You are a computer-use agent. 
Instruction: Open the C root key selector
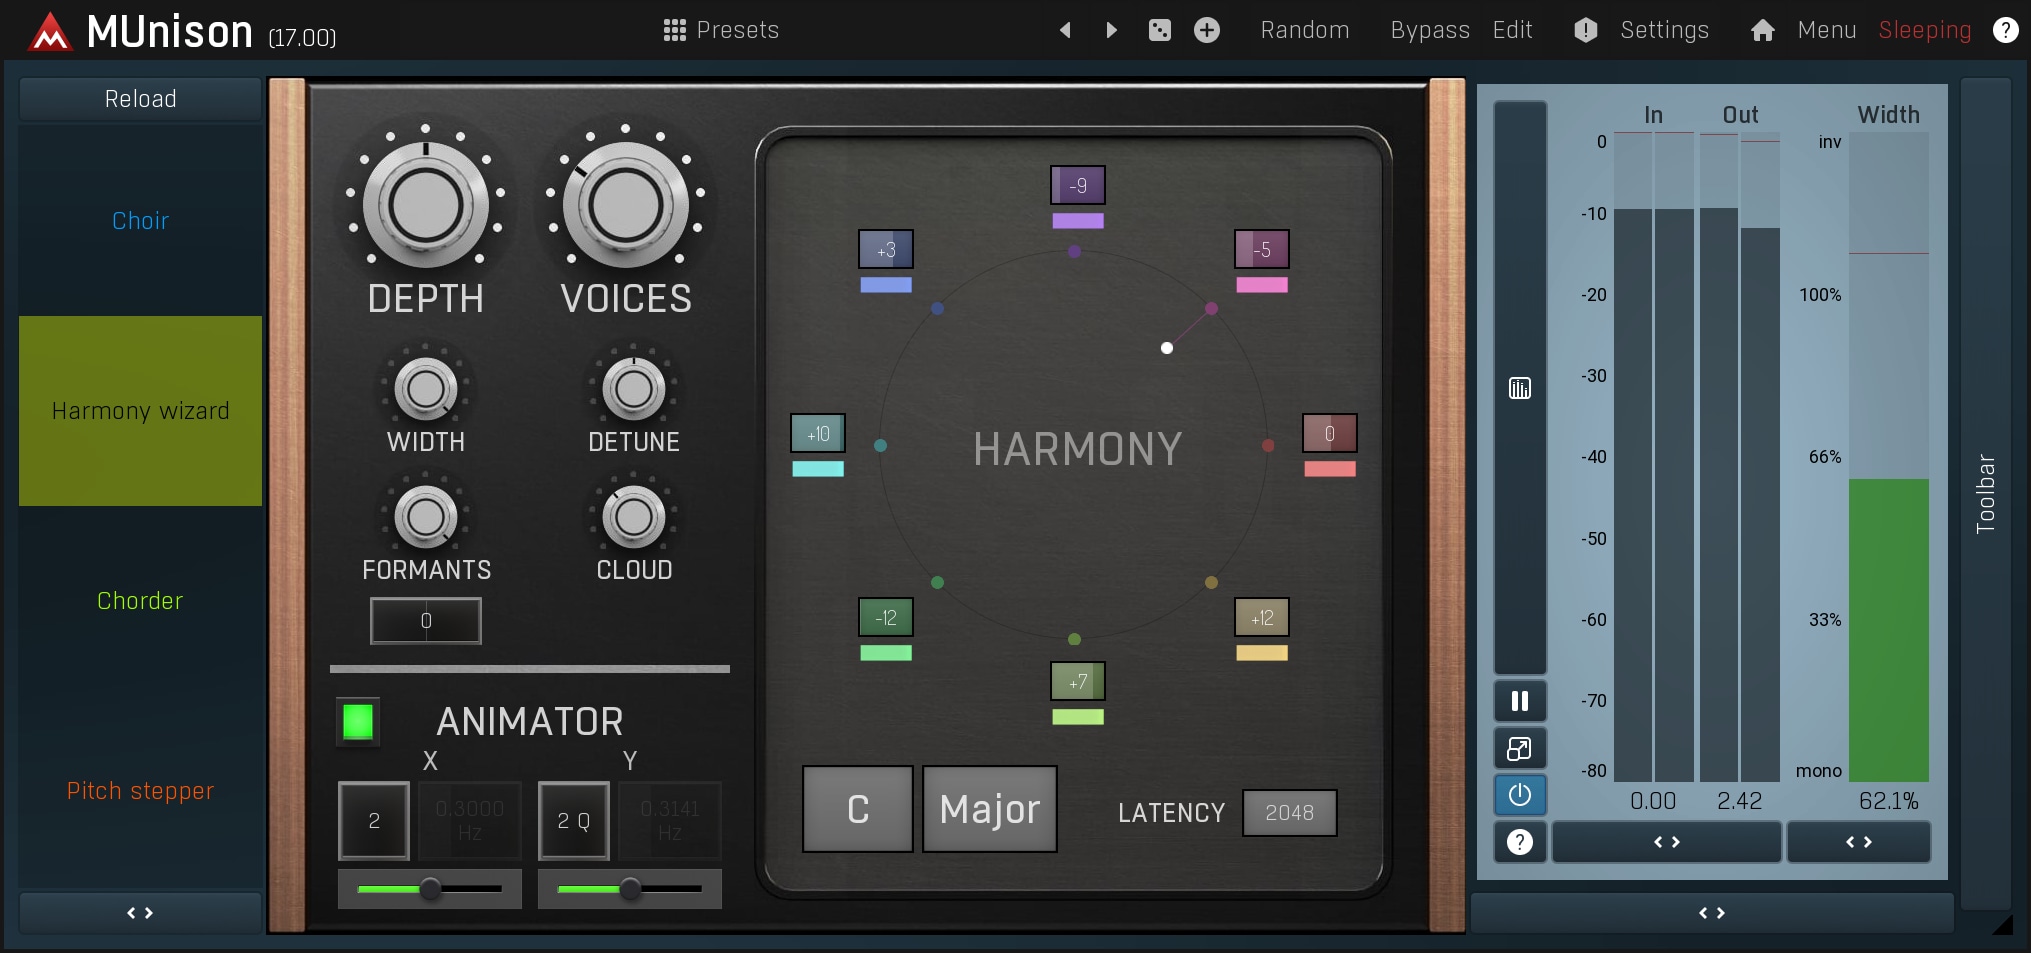click(x=857, y=809)
